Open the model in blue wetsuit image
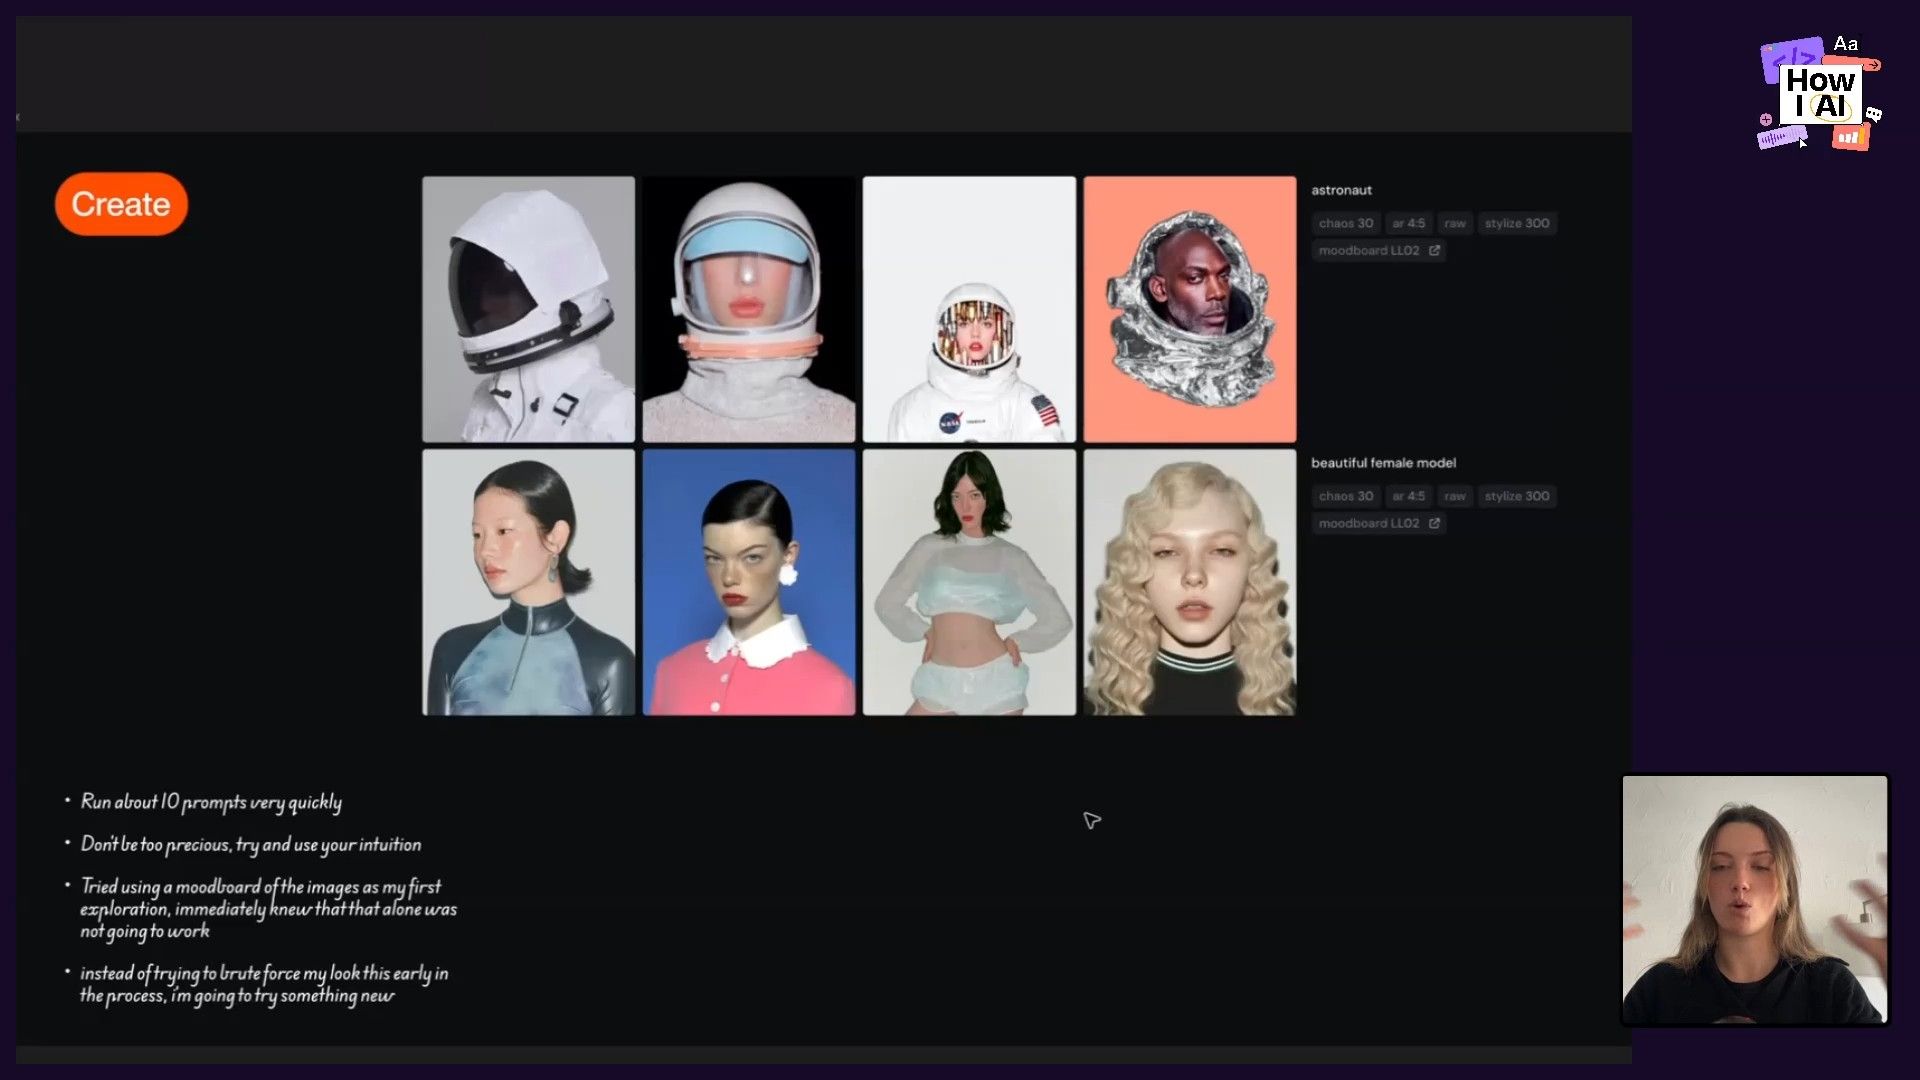The height and width of the screenshot is (1080, 1920). [528, 582]
